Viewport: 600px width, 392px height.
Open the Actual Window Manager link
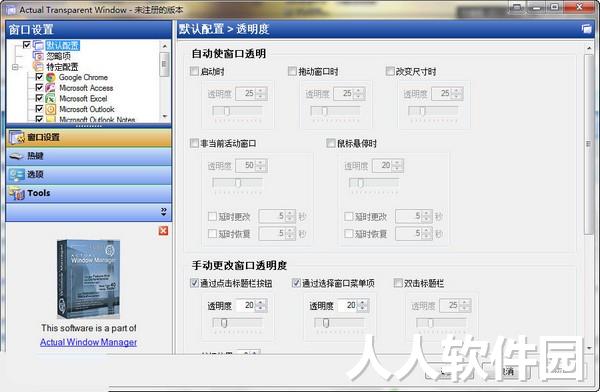point(88,342)
